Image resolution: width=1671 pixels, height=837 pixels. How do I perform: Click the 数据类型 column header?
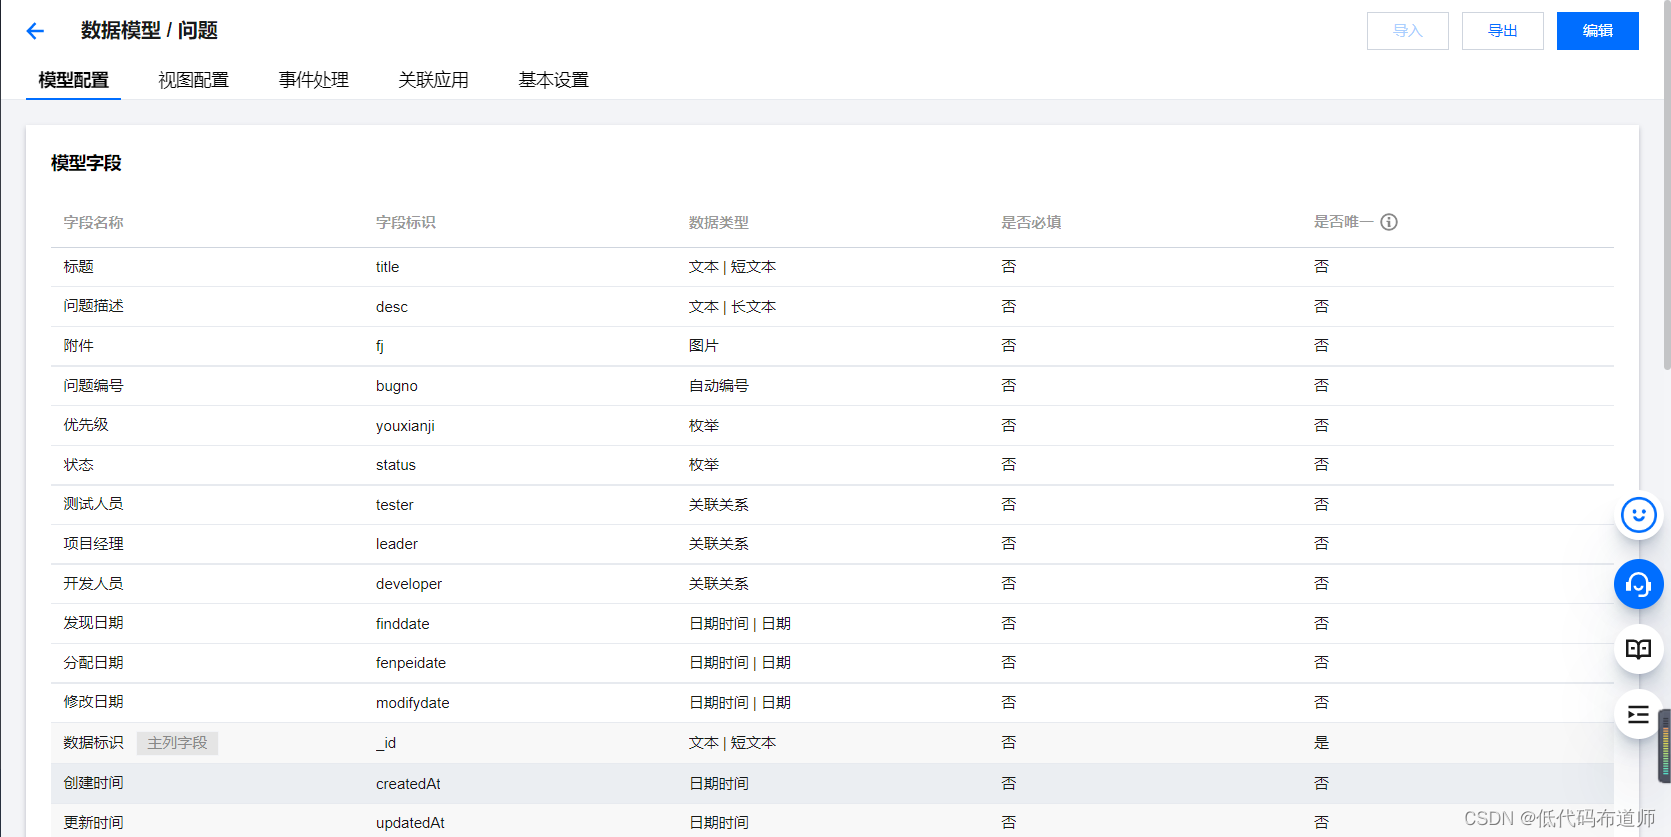[719, 222]
